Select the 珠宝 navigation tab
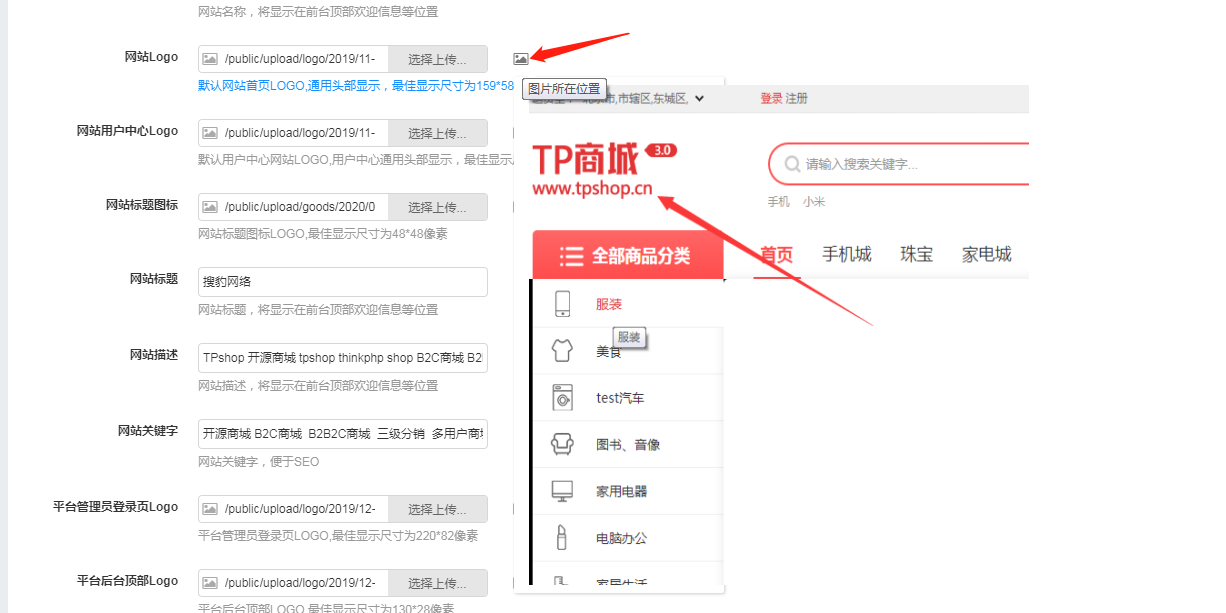 point(916,254)
